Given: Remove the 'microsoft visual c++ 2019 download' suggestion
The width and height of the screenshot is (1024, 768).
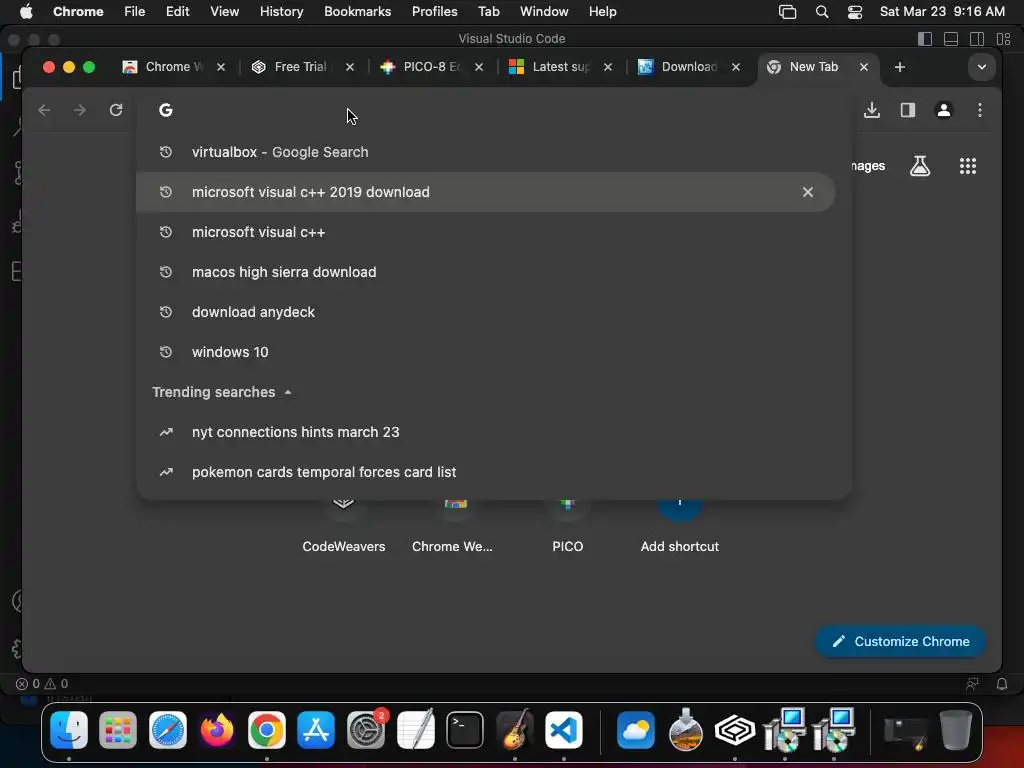Looking at the screenshot, I should [x=807, y=192].
